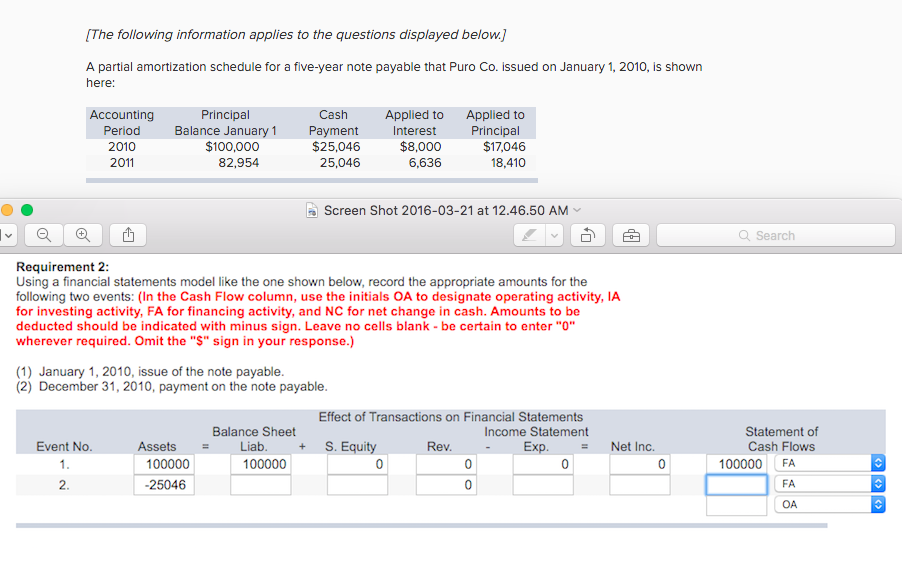The width and height of the screenshot is (902, 574).
Task: Click the $8,000 applied to interest value
Action: [421, 147]
